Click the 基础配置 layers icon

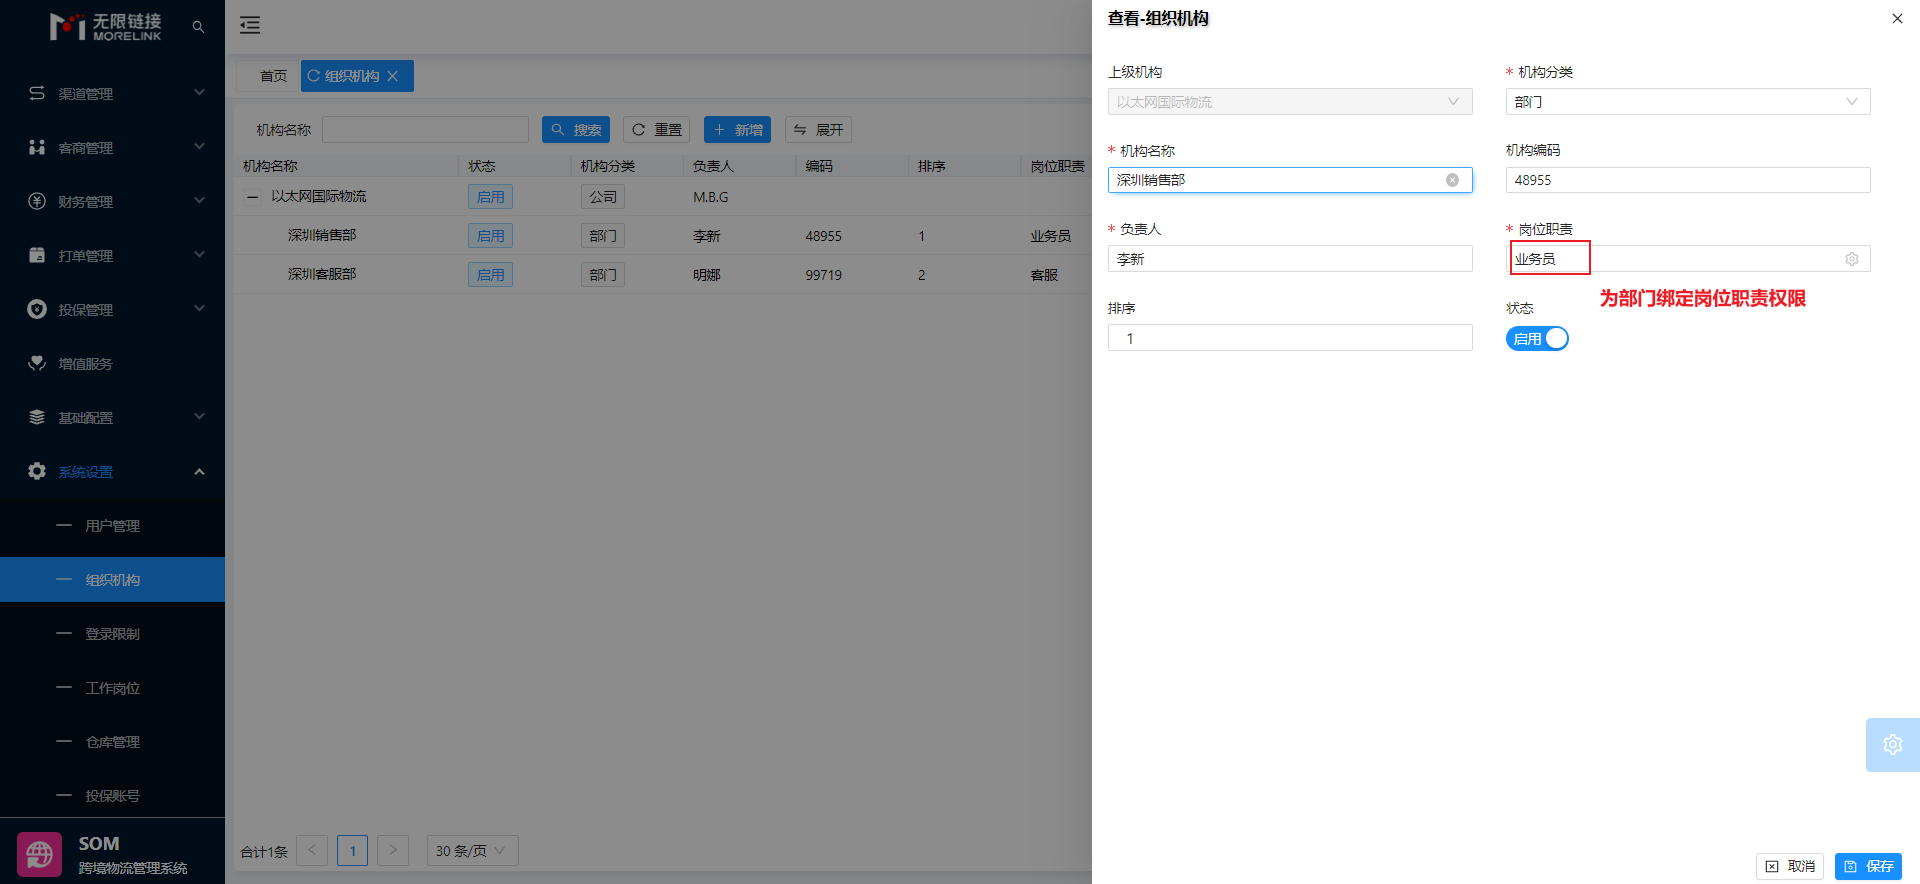[x=37, y=417]
